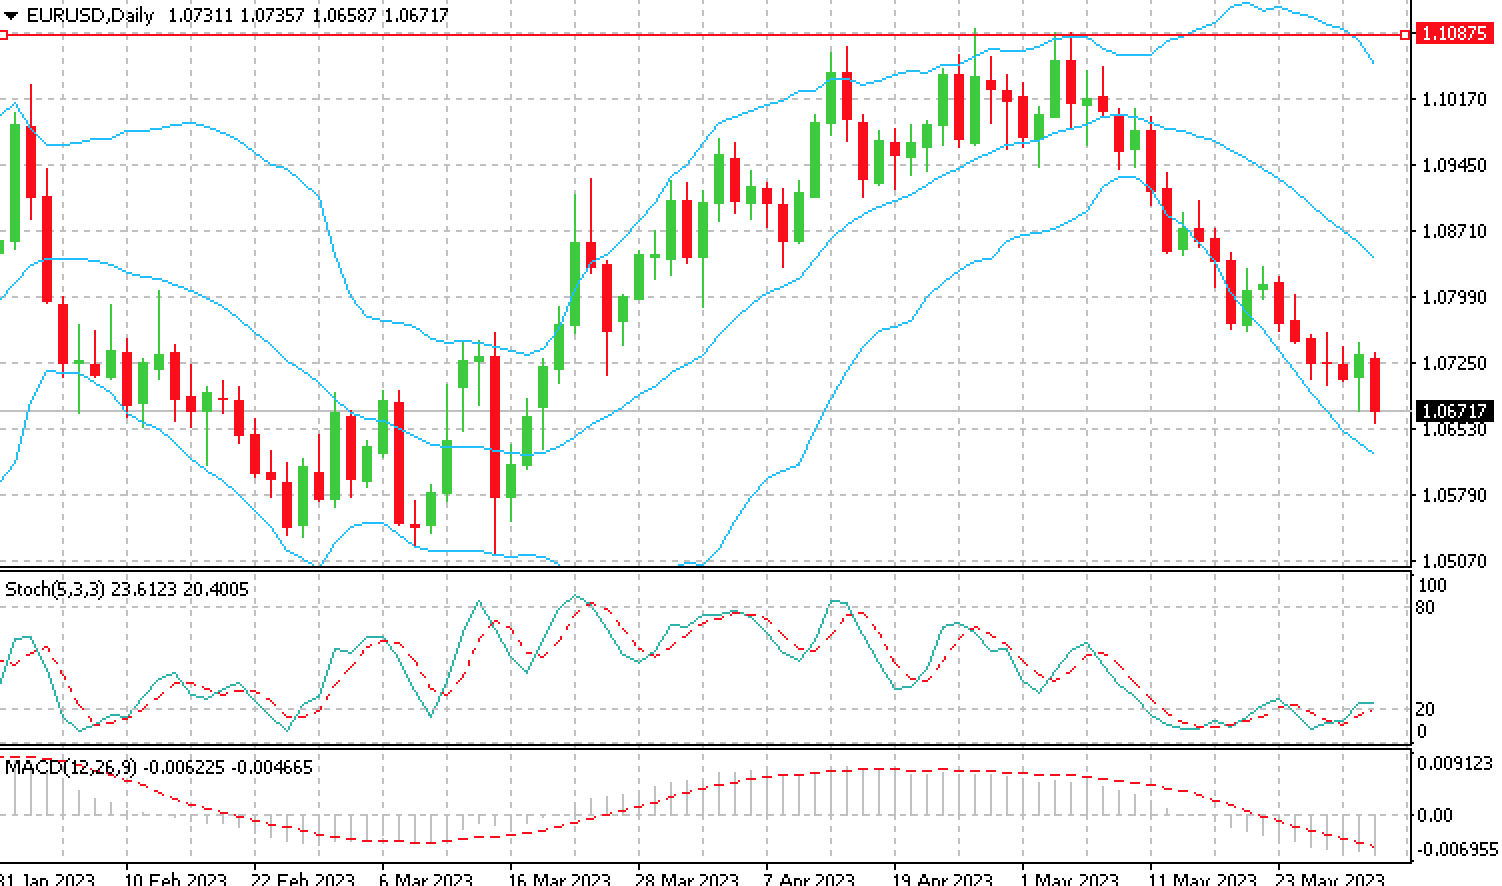Screen dimensions: 1502x886
Task: Click the OHLC values 1.07311 1.07357 in the title
Action: (x=236, y=15)
